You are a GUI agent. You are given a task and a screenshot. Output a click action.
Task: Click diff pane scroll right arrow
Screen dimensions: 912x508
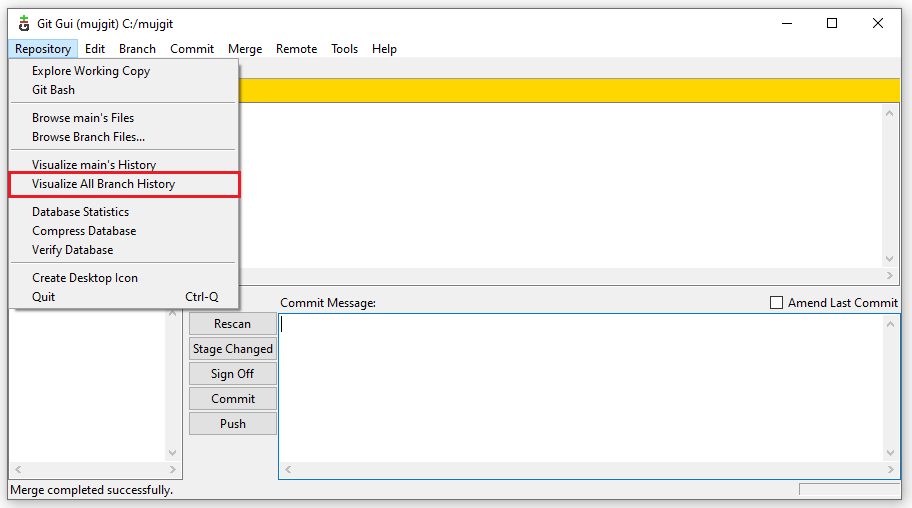click(x=890, y=276)
